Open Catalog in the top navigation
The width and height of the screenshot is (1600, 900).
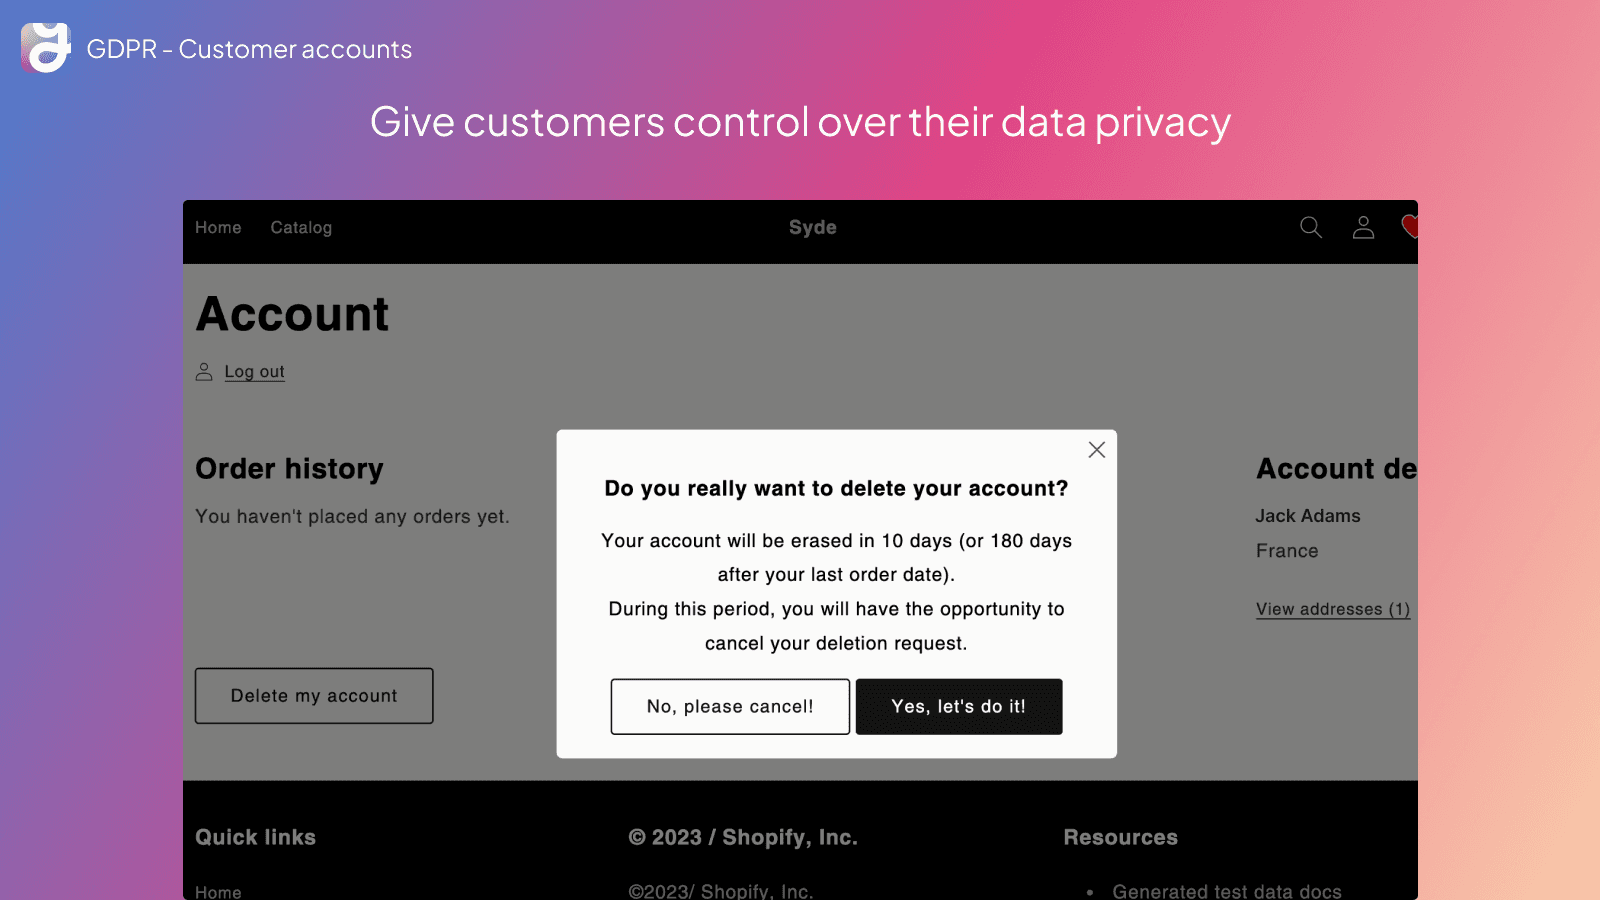coord(301,228)
